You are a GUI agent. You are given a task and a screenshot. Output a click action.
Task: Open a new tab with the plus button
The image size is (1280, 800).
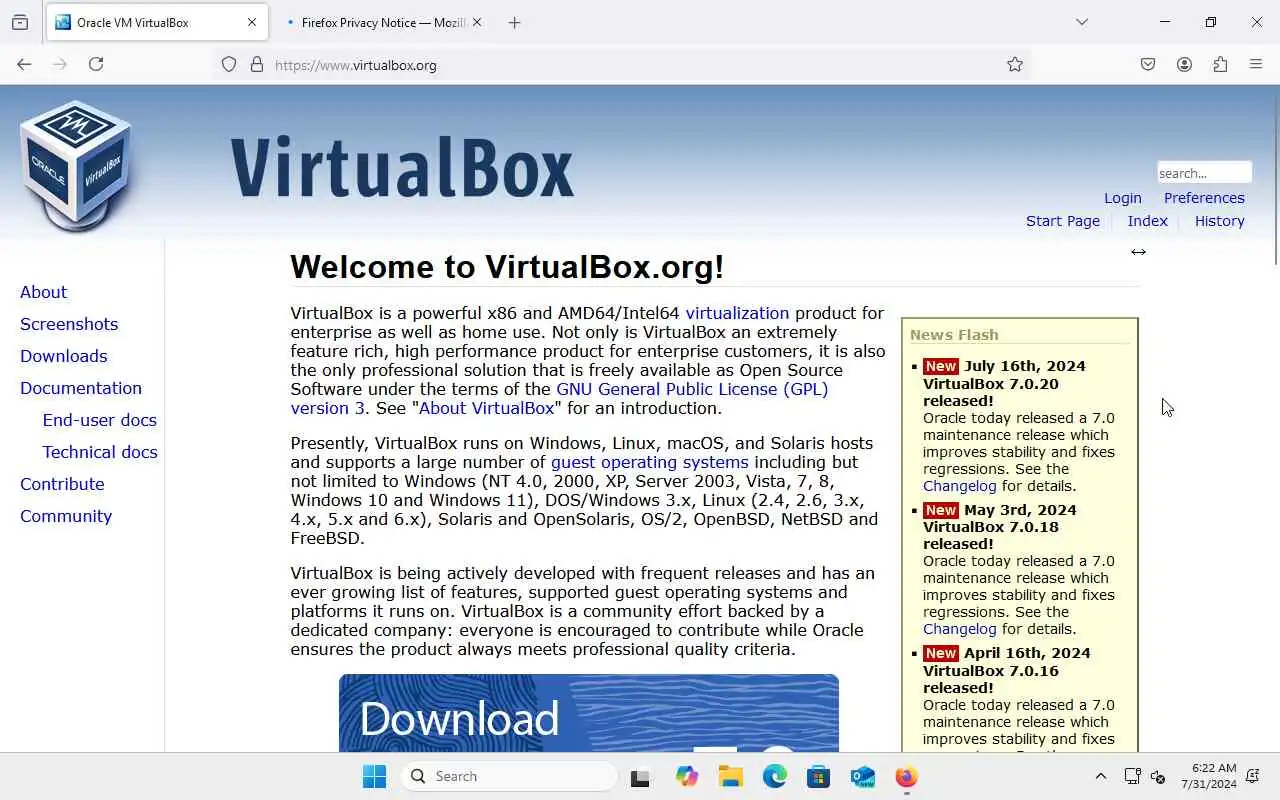514,22
